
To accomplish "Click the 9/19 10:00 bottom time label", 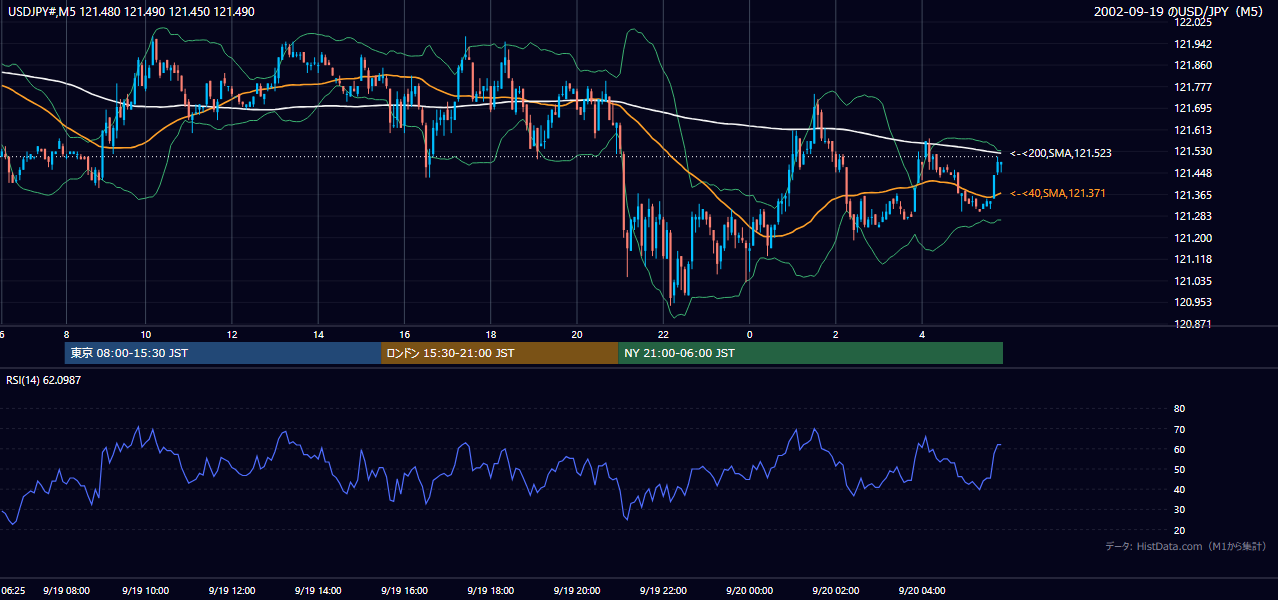I will (x=146, y=591).
